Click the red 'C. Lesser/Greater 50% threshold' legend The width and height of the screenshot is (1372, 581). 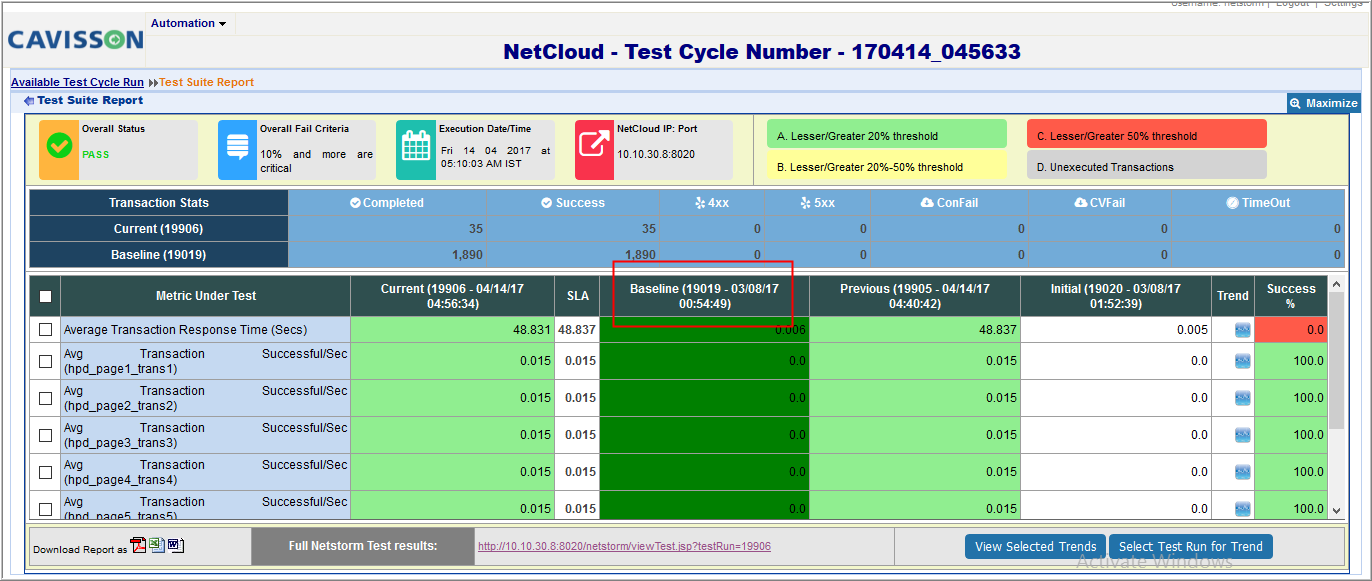coord(1147,135)
